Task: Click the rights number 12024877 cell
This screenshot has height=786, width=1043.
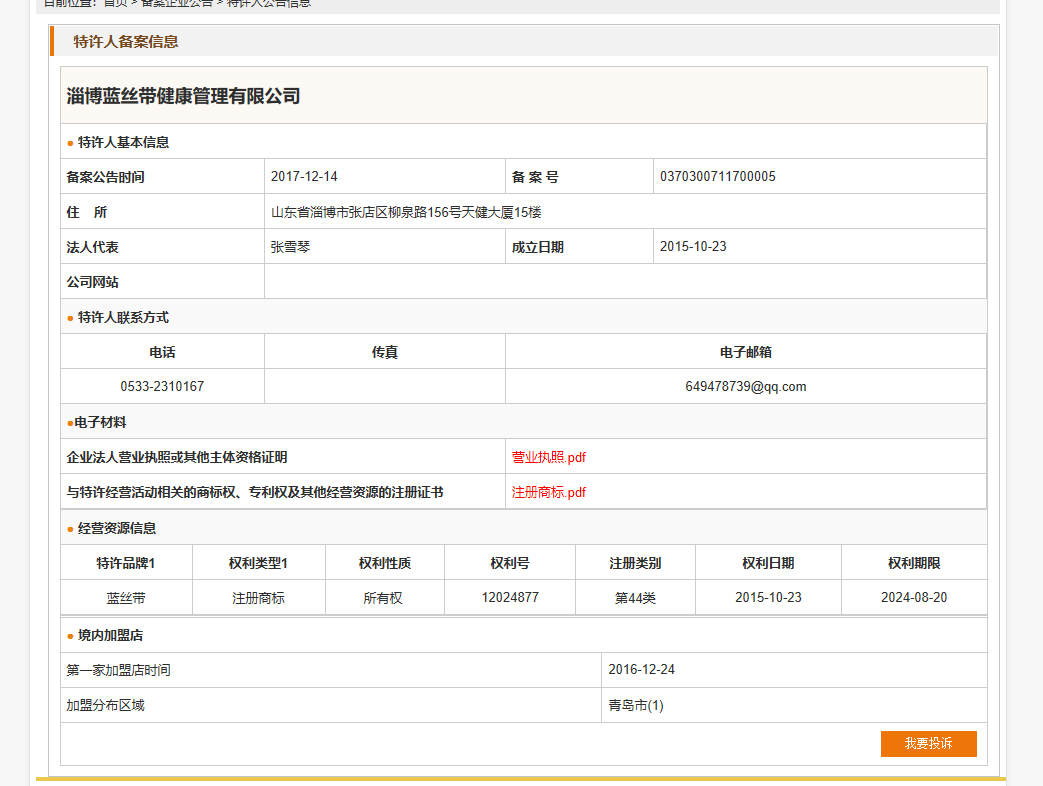Action: (510, 597)
